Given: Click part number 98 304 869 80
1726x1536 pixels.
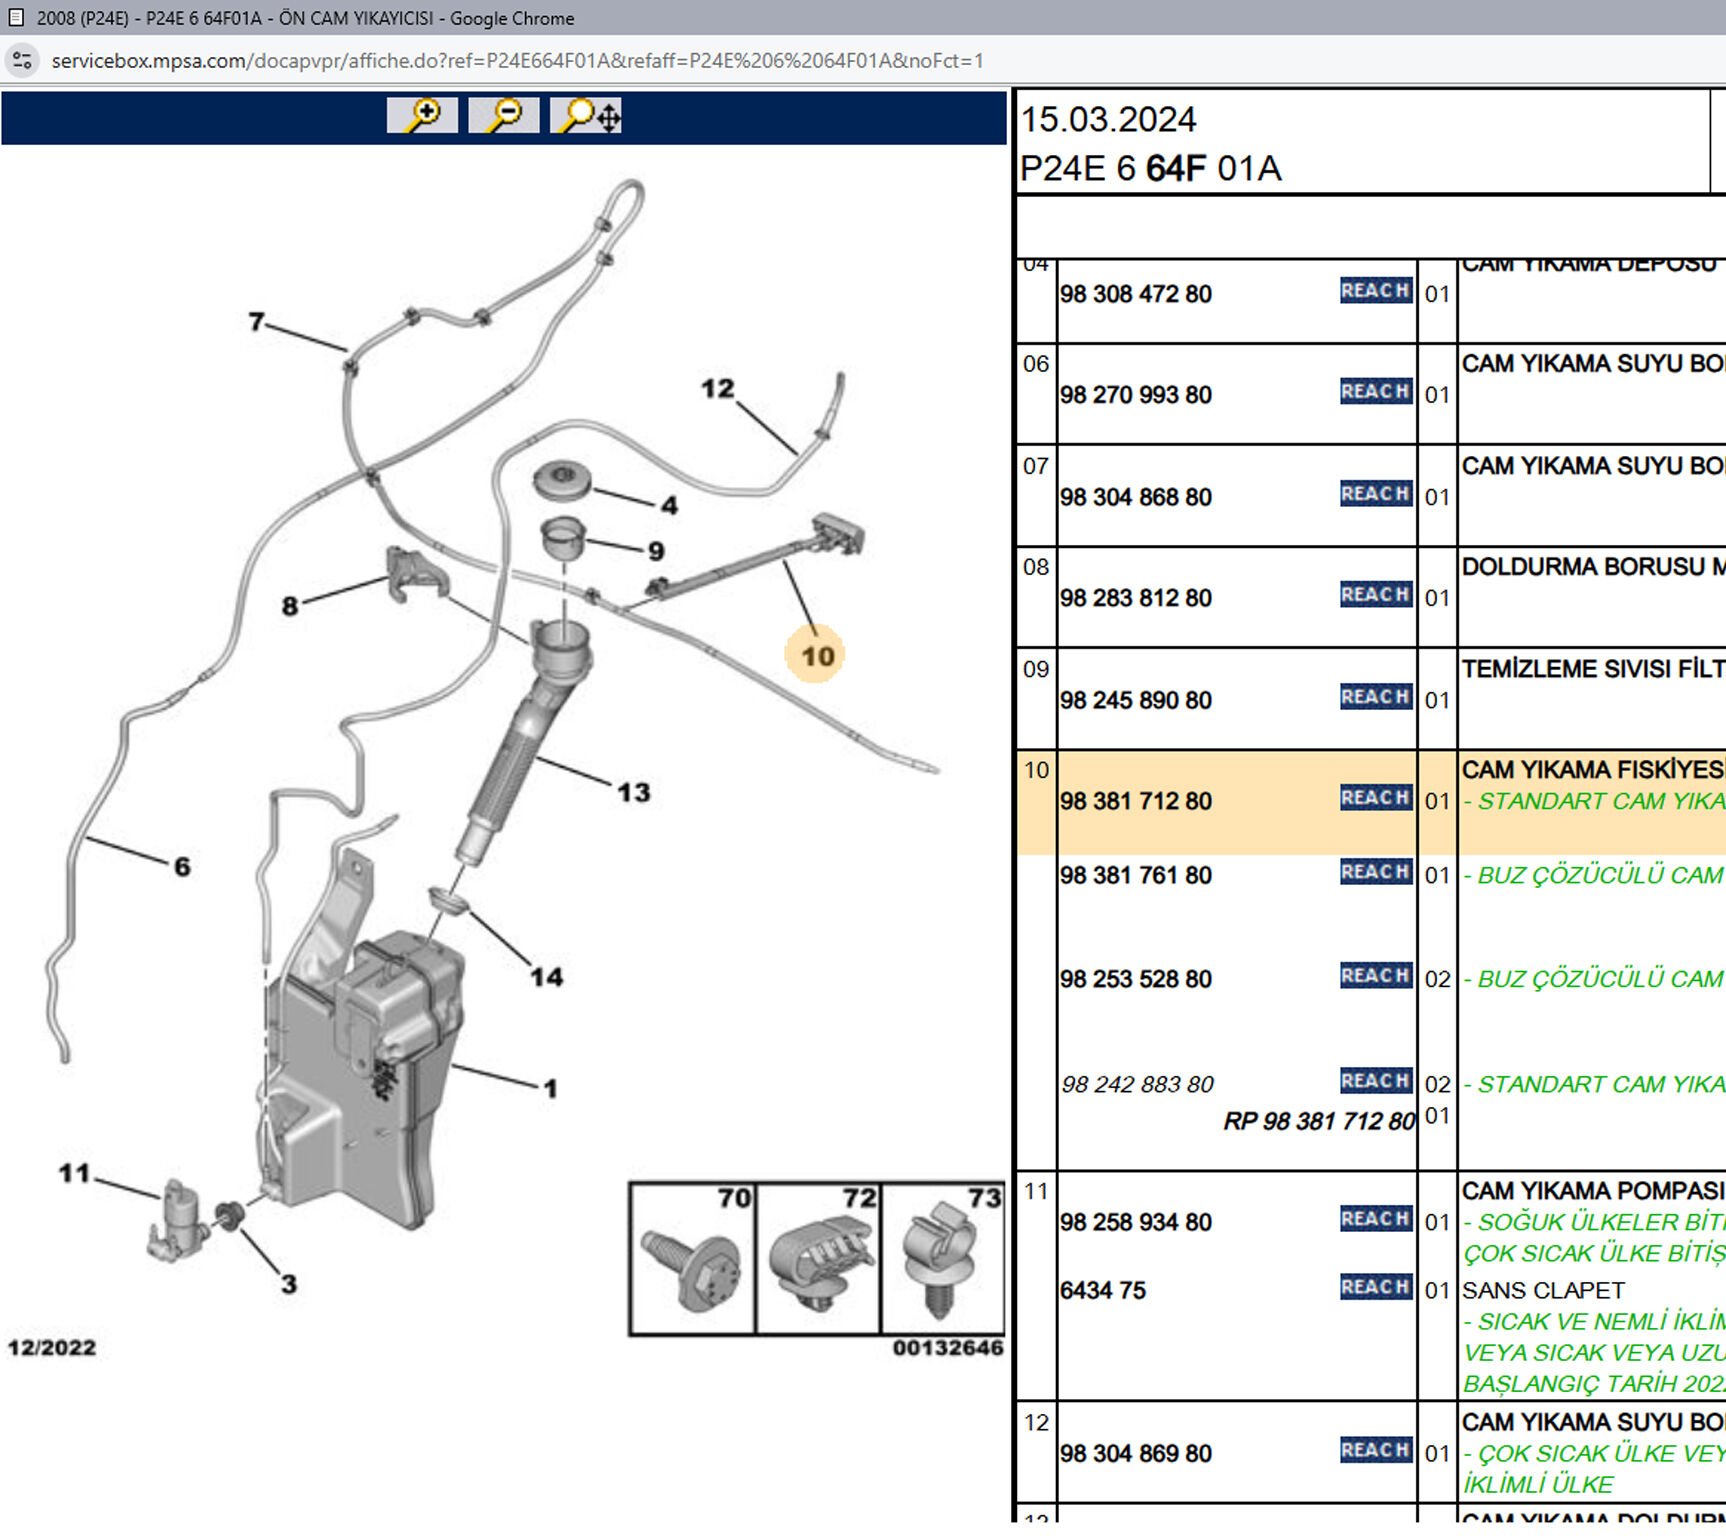Looking at the screenshot, I should point(1135,1454).
